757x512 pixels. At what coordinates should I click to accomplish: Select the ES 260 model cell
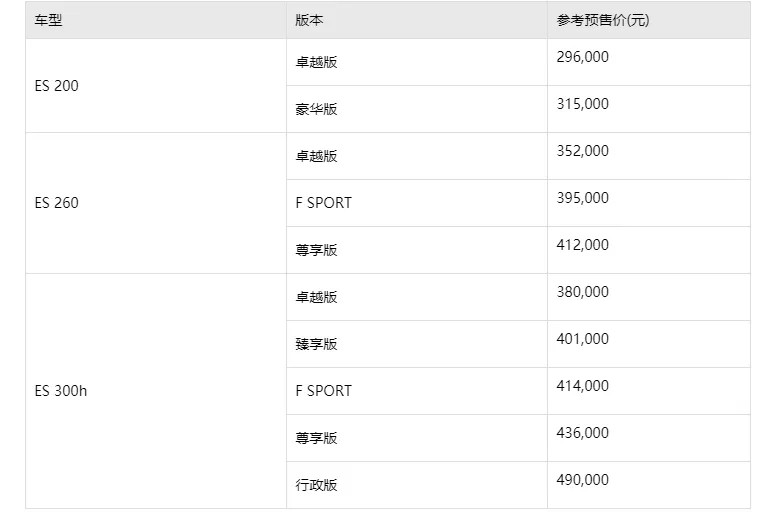56,203
